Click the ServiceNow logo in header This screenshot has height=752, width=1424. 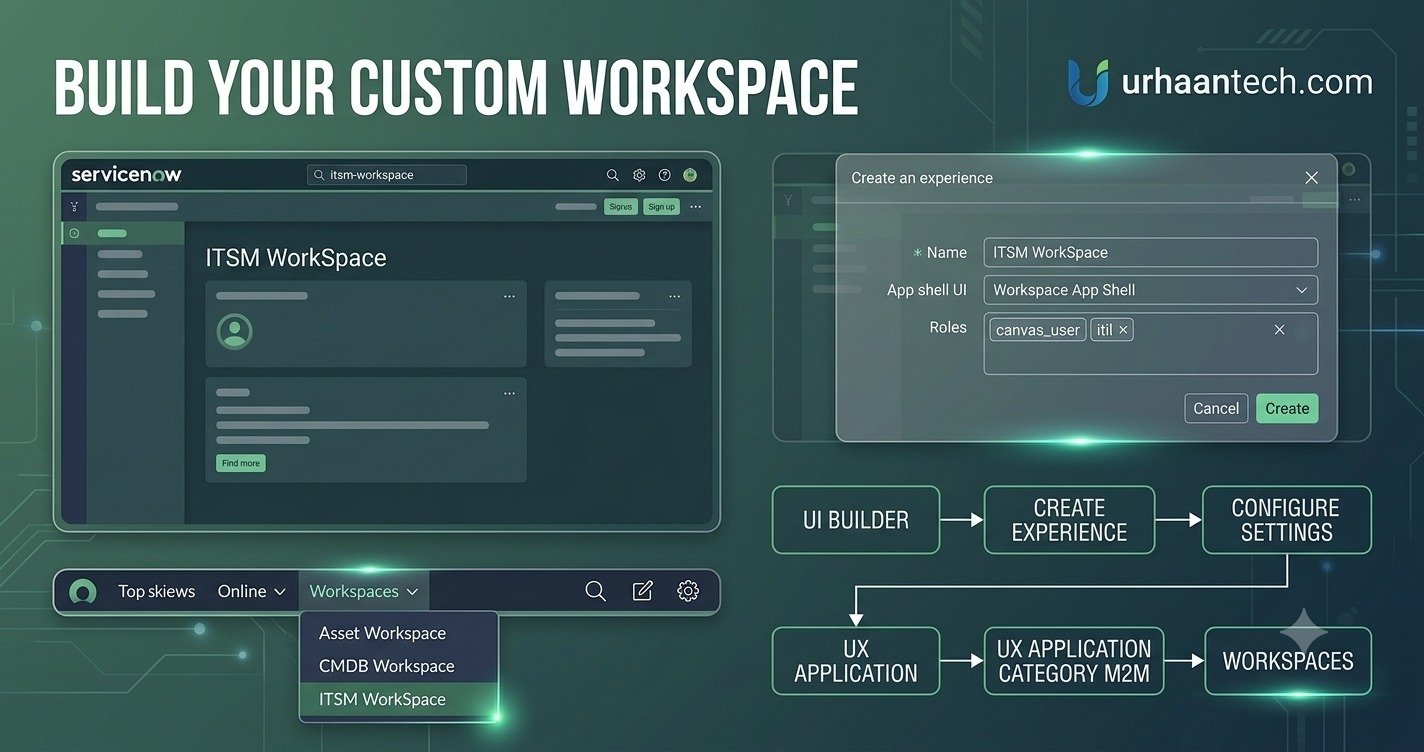126,174
